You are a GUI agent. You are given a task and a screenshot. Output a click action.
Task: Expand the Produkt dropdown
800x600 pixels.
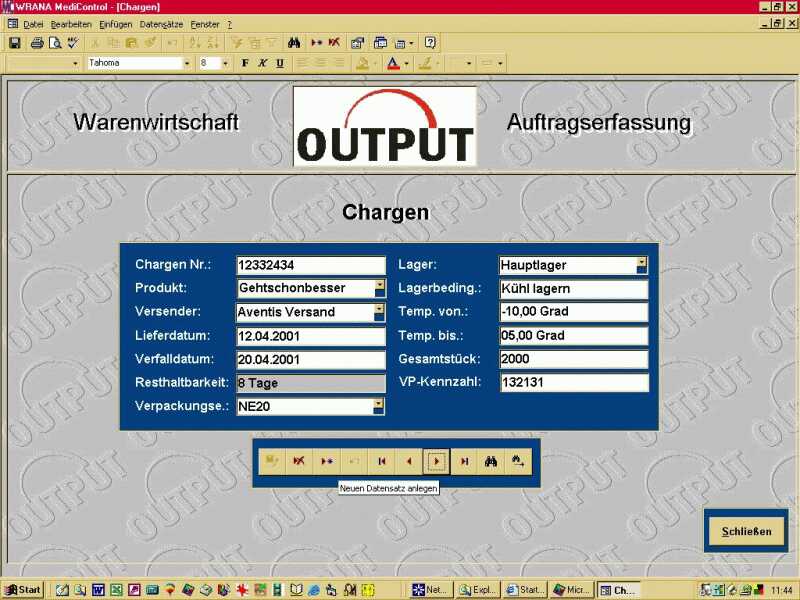pyautogui.click(x=380, y=288)
